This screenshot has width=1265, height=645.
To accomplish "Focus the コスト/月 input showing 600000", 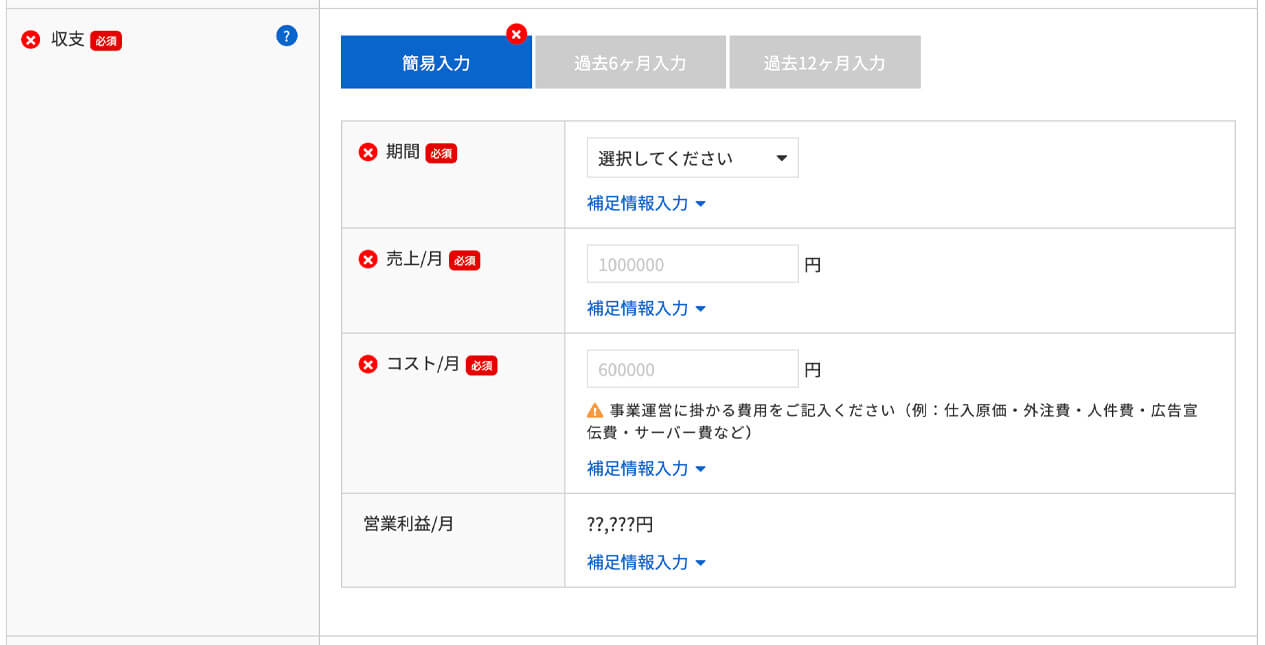I will pyautogui.click(x=693, y=369).
